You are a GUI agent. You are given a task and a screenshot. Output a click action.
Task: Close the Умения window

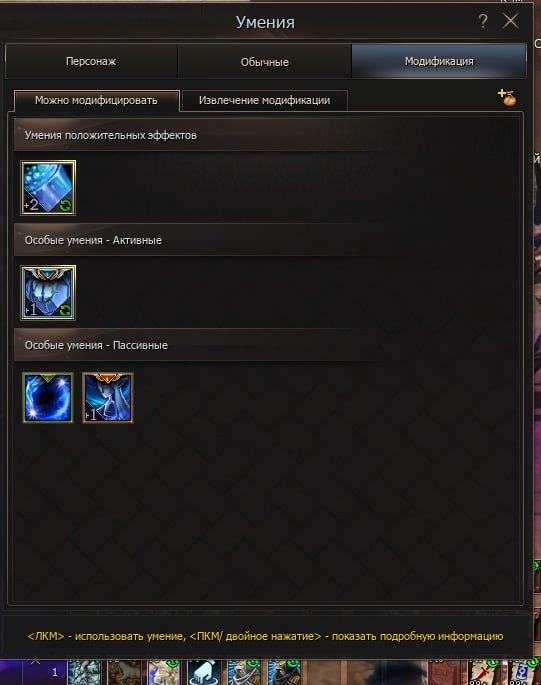[510, 21]
